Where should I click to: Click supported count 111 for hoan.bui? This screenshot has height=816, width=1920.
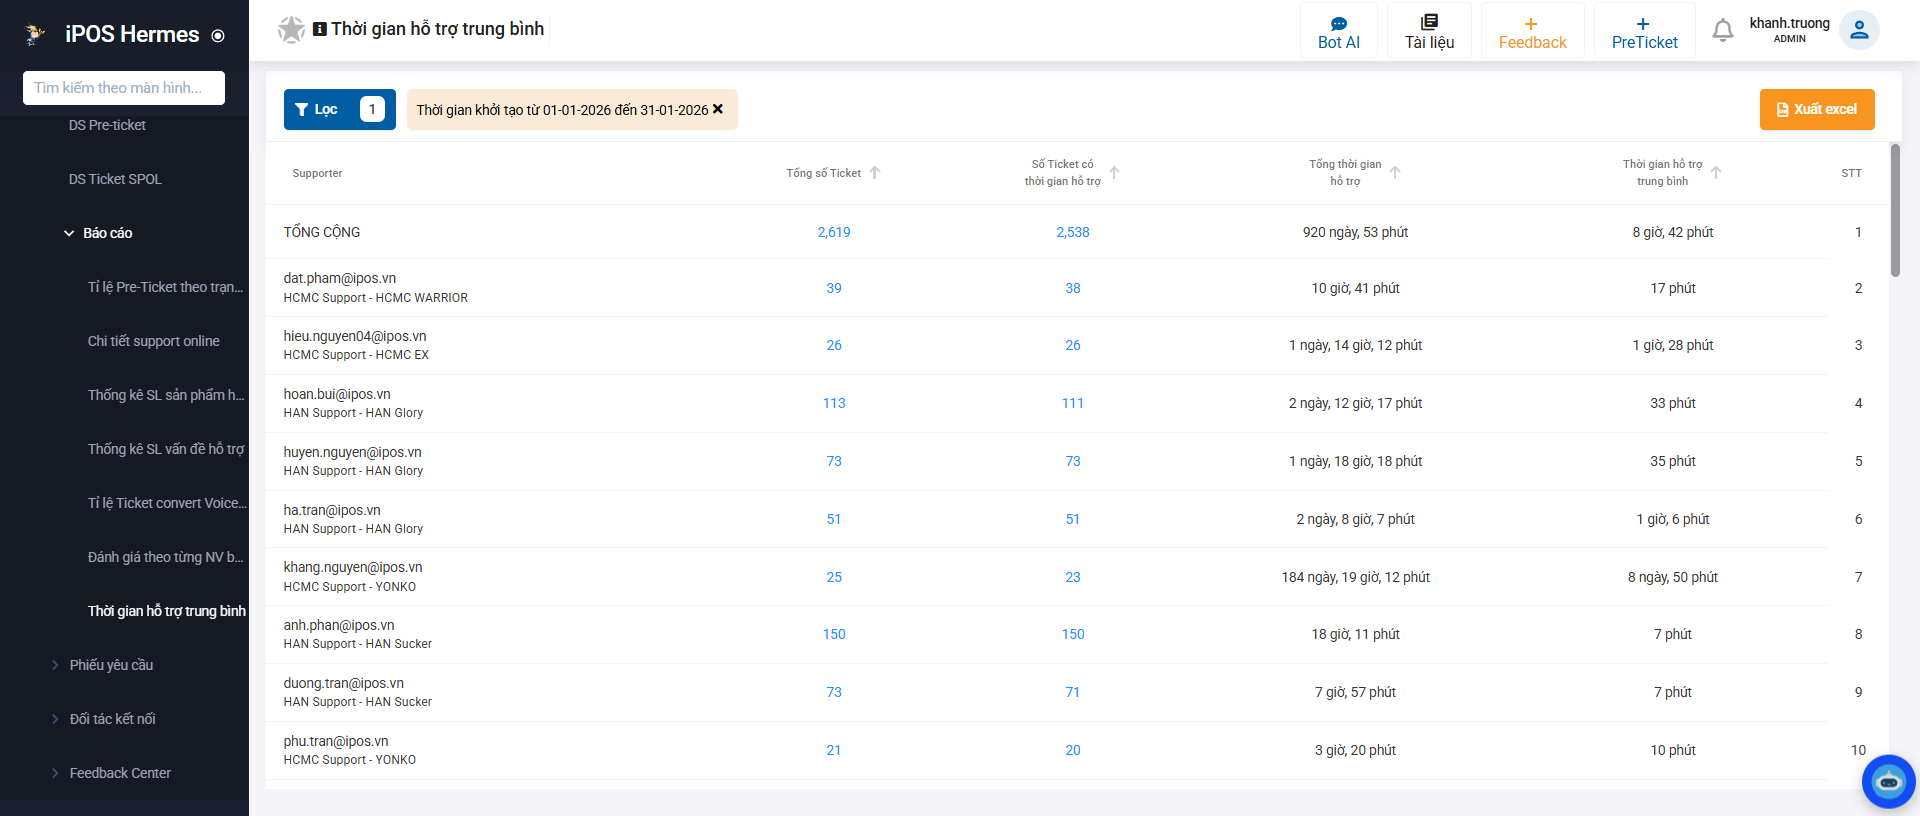[x=1073, y=403]
